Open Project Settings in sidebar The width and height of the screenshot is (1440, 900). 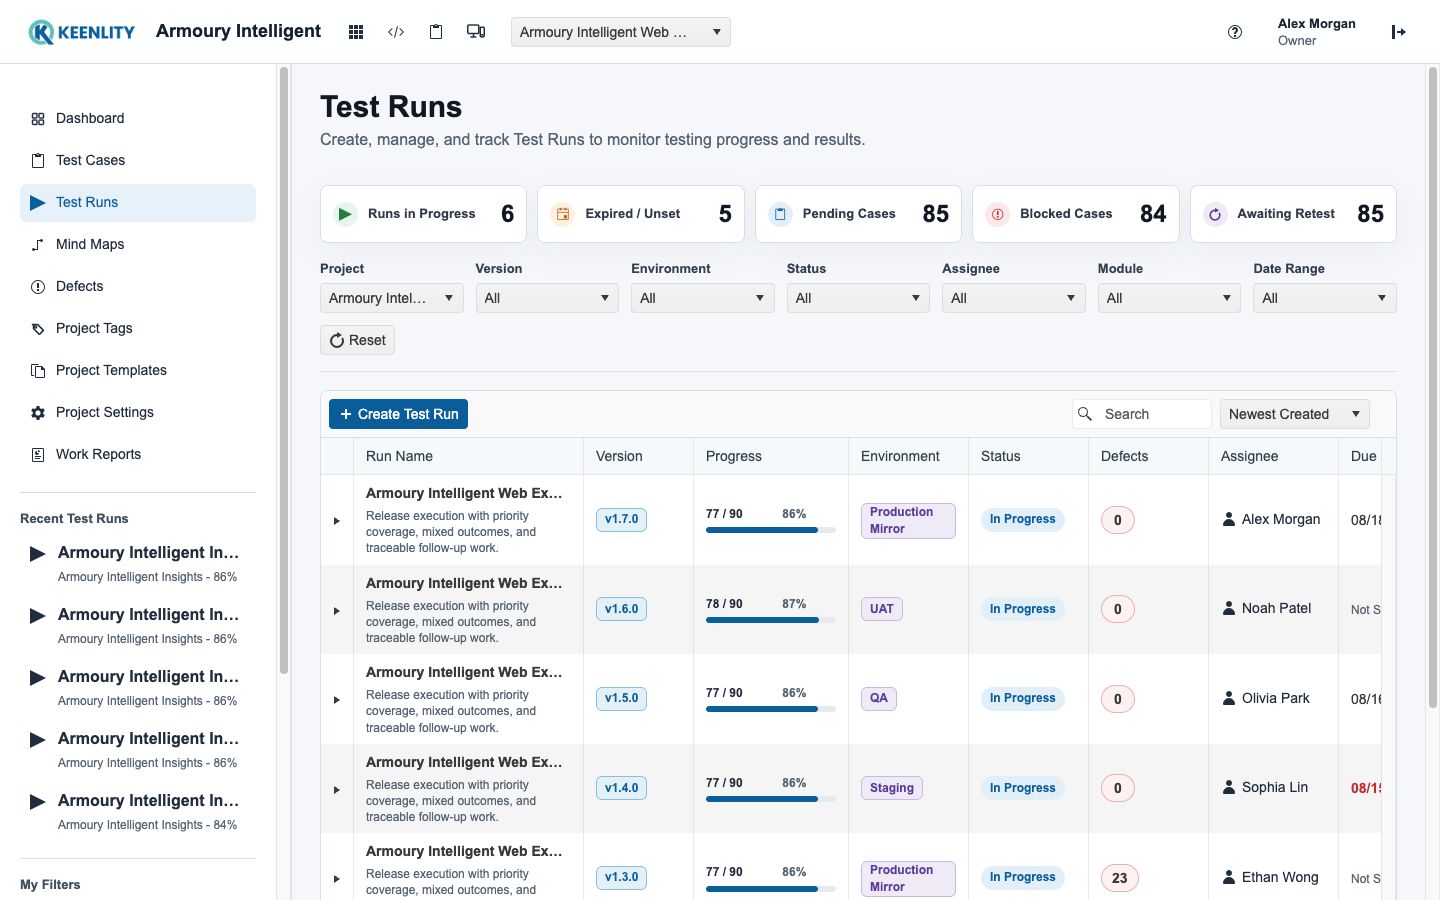click(x=138, y=412)
